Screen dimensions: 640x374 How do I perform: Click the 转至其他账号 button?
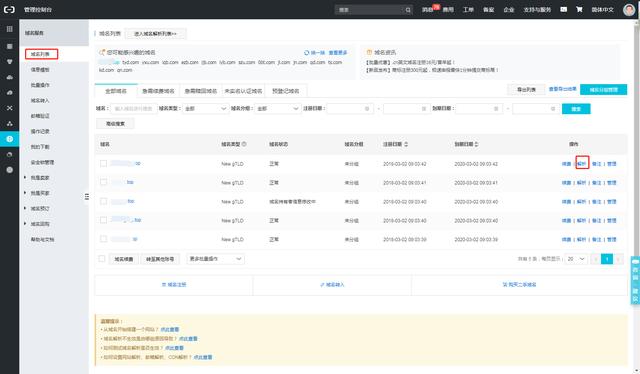click(160, 259)
